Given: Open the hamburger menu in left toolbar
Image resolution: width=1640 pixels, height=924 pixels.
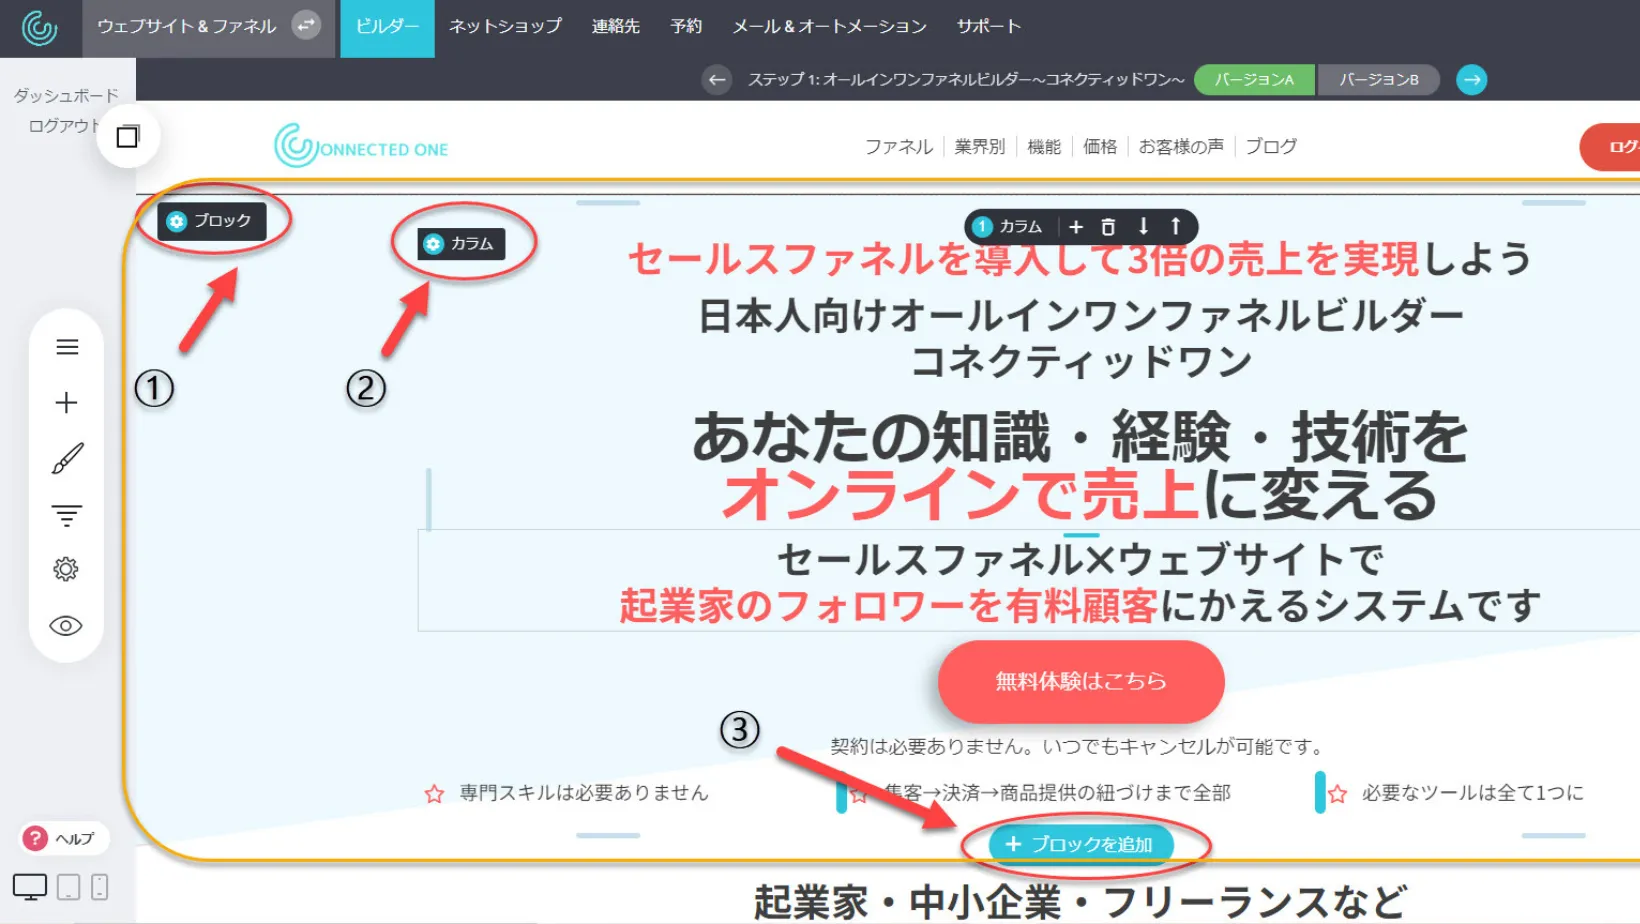Looking at the screenshot, I should coord(67,347).
